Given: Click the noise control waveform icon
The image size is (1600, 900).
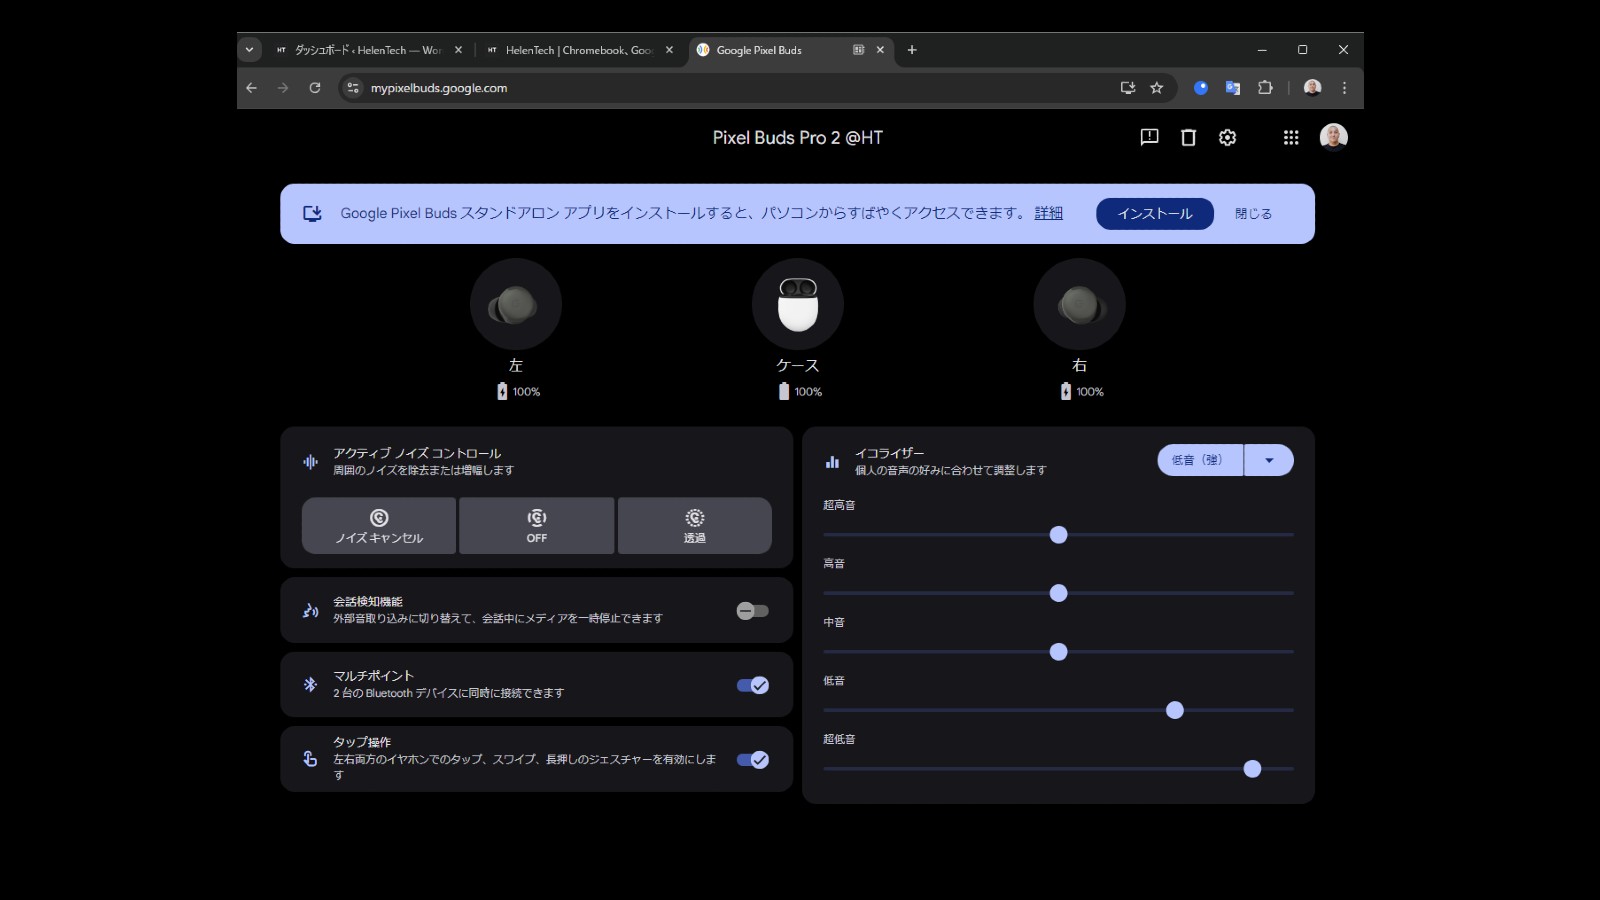Looking at the screenshot, I should 310,462.
